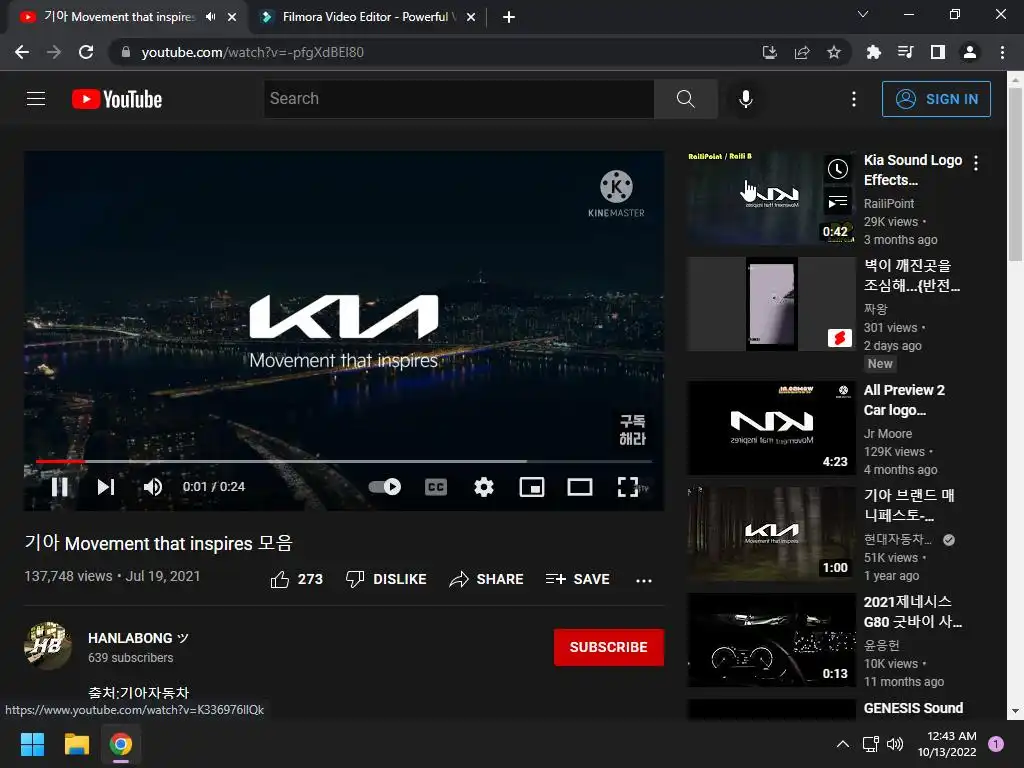Open Kia Sound Logo Effects thumbnail
Viewport: 1024px width, 768px height.
pyautogui.click(x=771, y=198)
